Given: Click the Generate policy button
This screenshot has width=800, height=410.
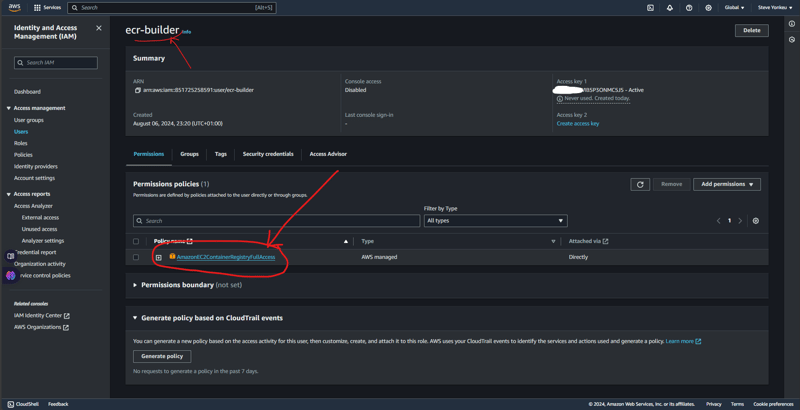Looking at the screenshot, I should (162, 356).
